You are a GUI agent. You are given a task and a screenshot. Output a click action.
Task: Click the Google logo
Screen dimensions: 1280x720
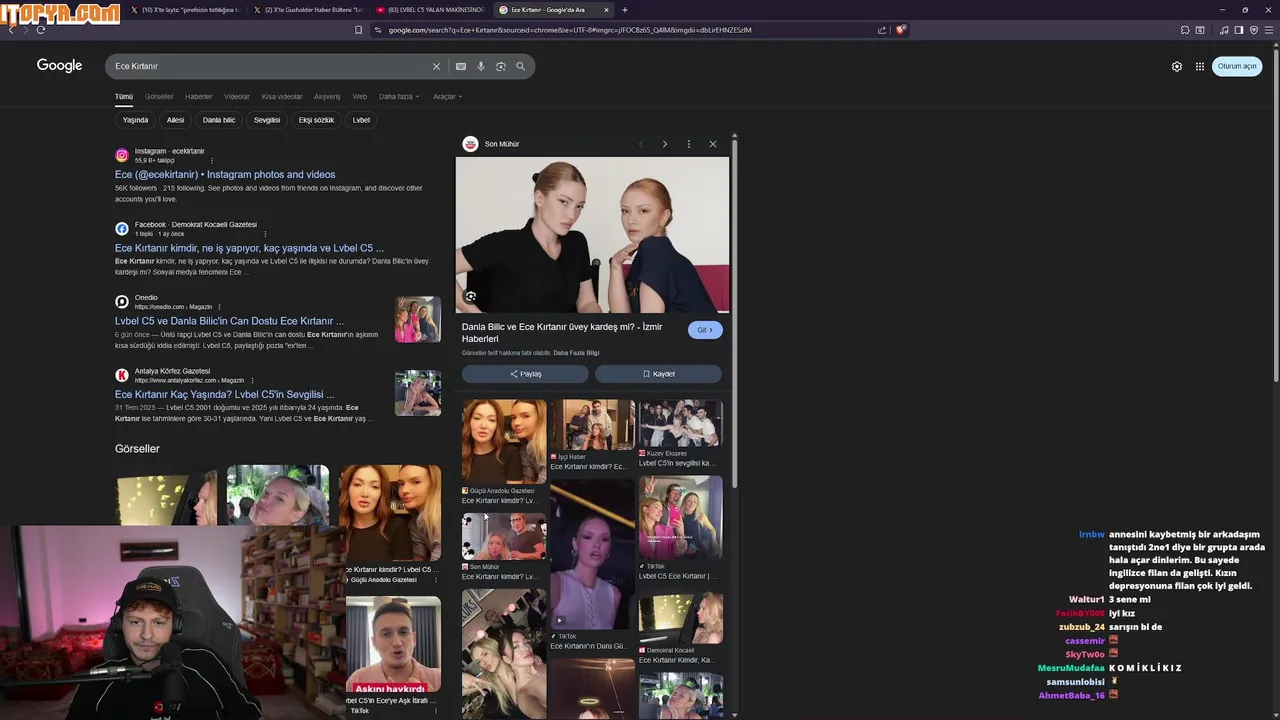59,65
